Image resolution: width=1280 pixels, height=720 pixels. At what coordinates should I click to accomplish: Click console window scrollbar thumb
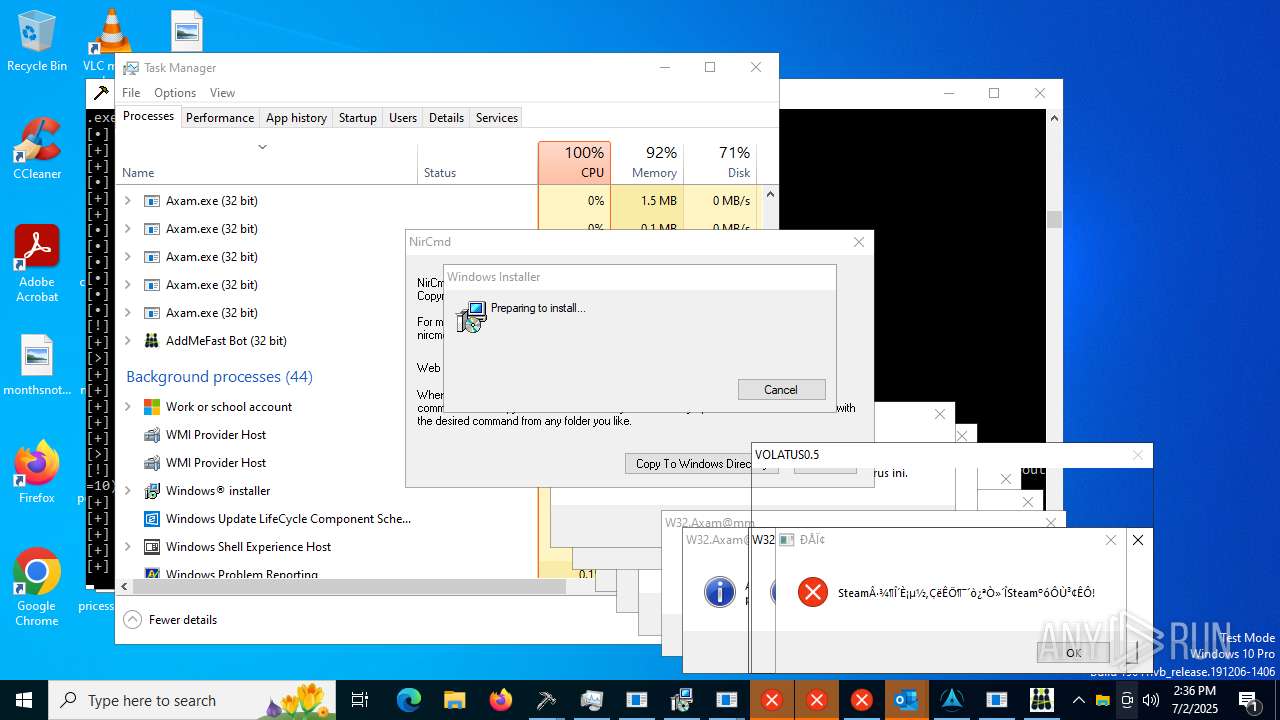(1054, 219)
